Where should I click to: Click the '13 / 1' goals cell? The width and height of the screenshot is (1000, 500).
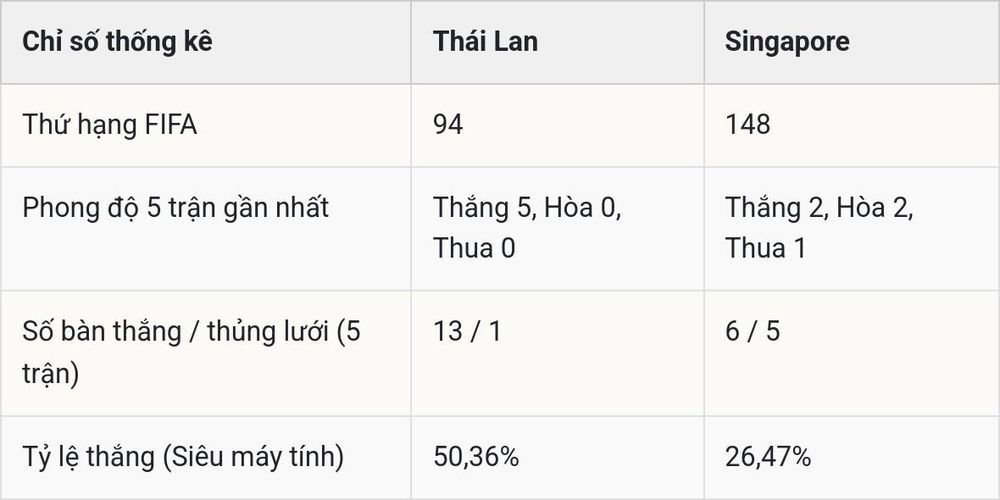(467, 332)
